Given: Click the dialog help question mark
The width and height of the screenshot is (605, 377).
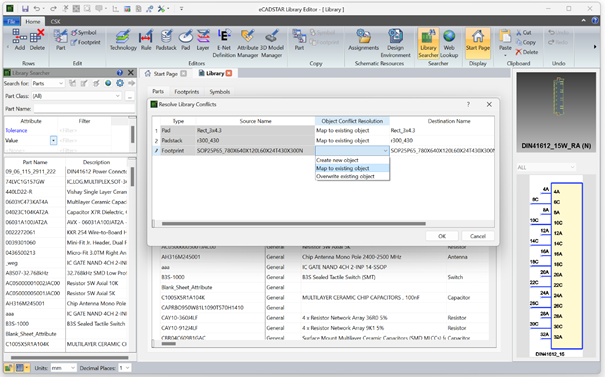Looking at the screenshot, I should [x=468, y=105].
